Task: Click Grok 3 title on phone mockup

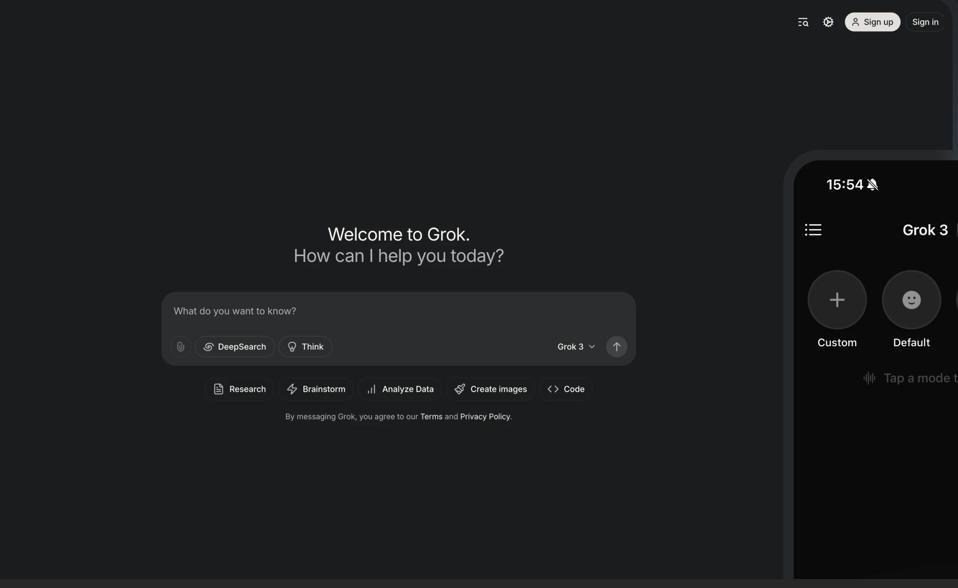Action: (x=925, y=230)
